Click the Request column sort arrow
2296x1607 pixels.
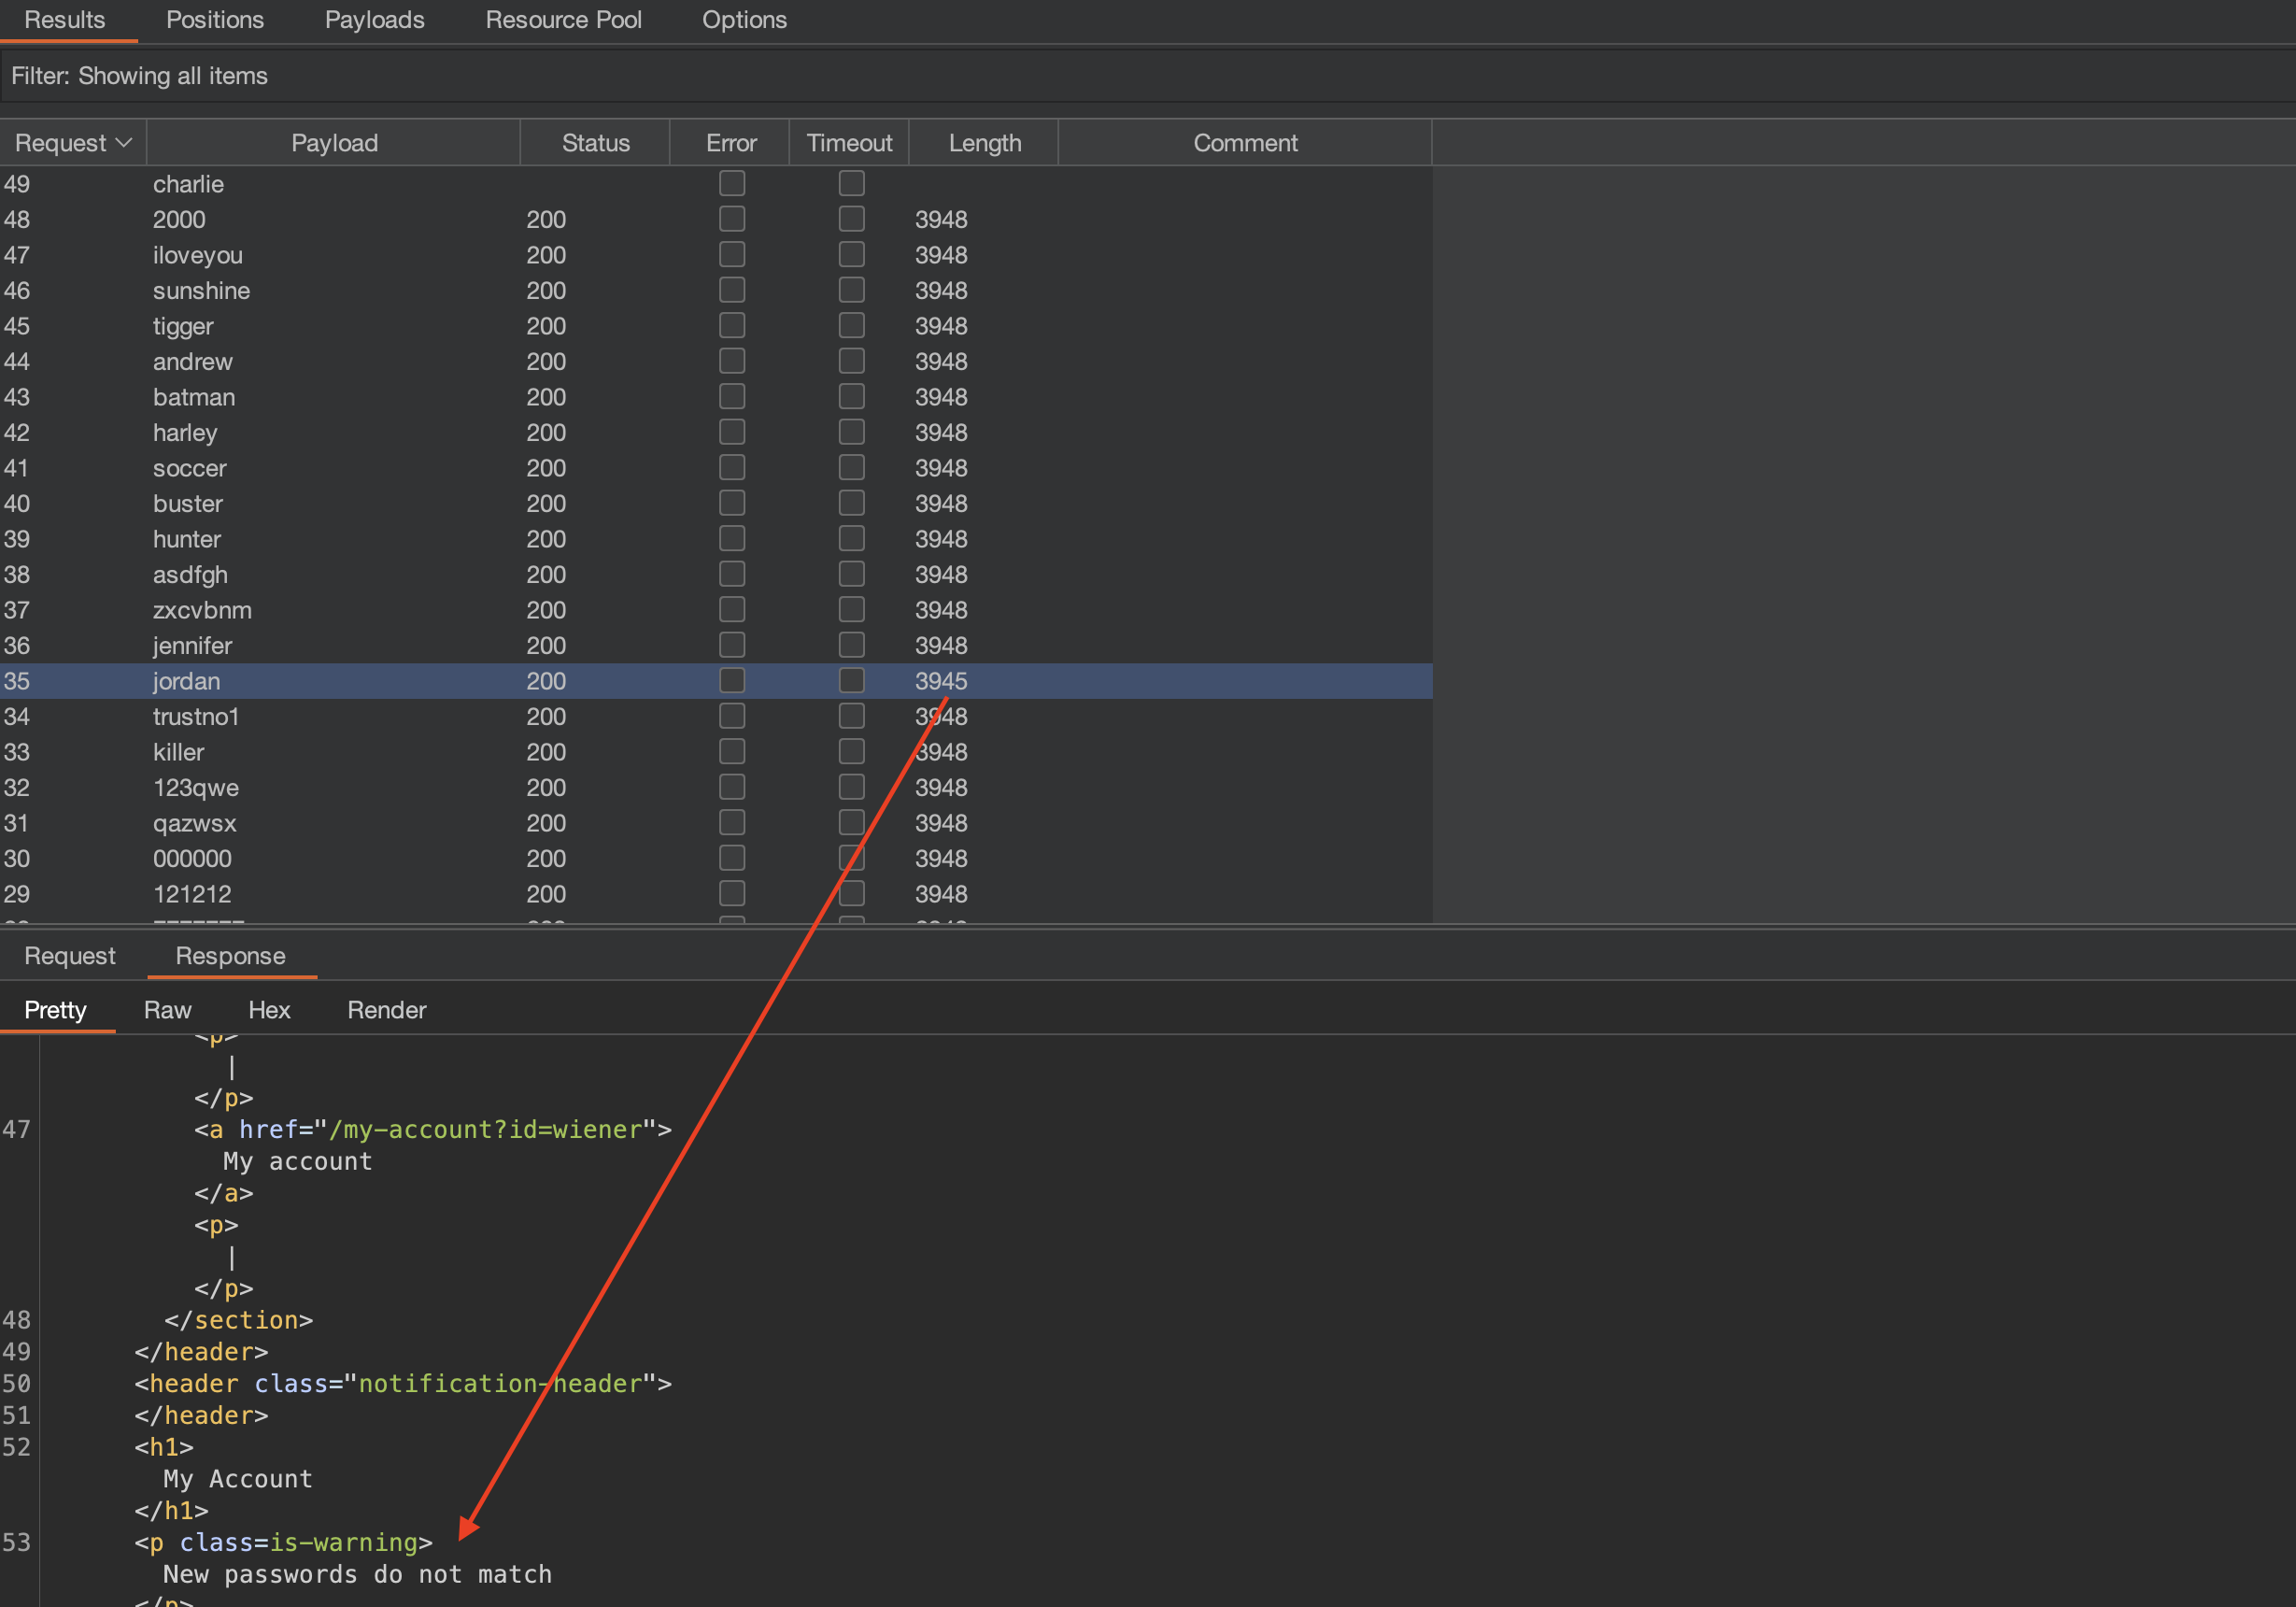[x=124, y=143]
